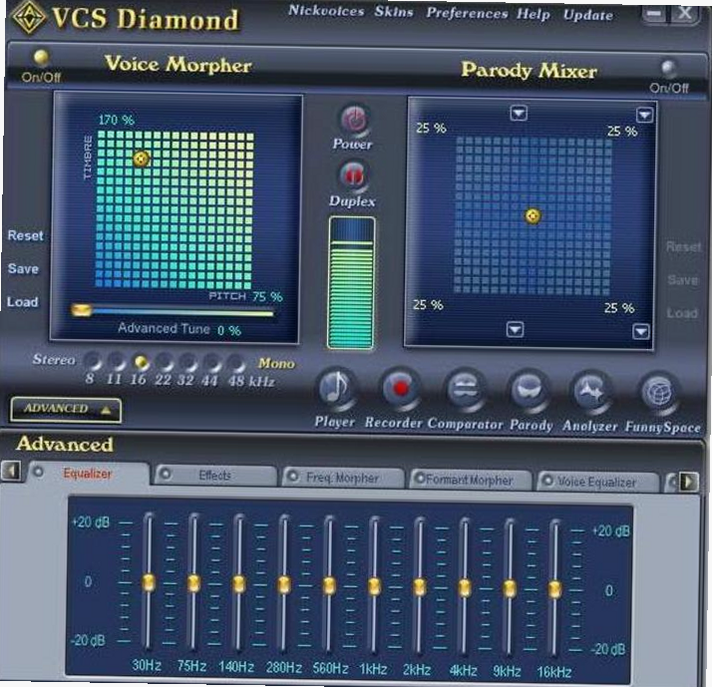Image resolution: width=712 pixels, height=687 pixels.
Task: Click Load in Parody Mixer
Action: [x=682, y=313]
